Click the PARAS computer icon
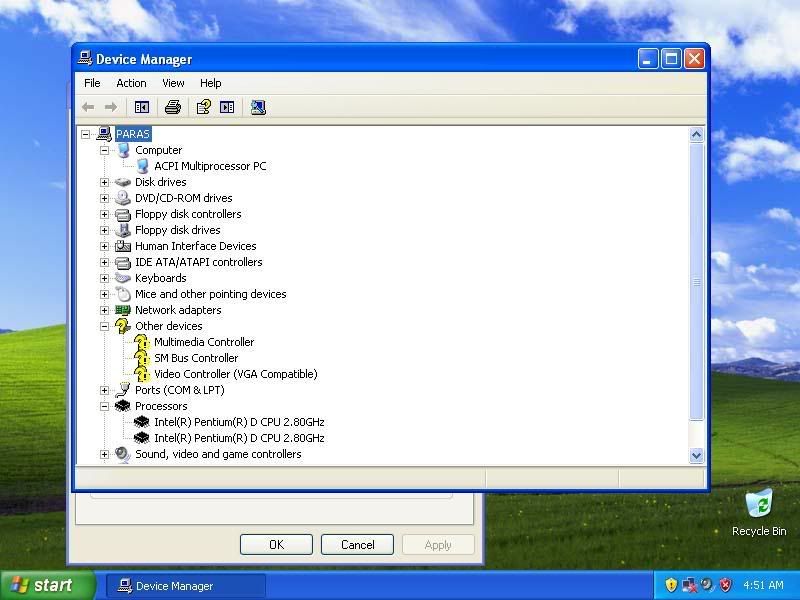This screenshot has height=600, width=800. pos(104,134)
